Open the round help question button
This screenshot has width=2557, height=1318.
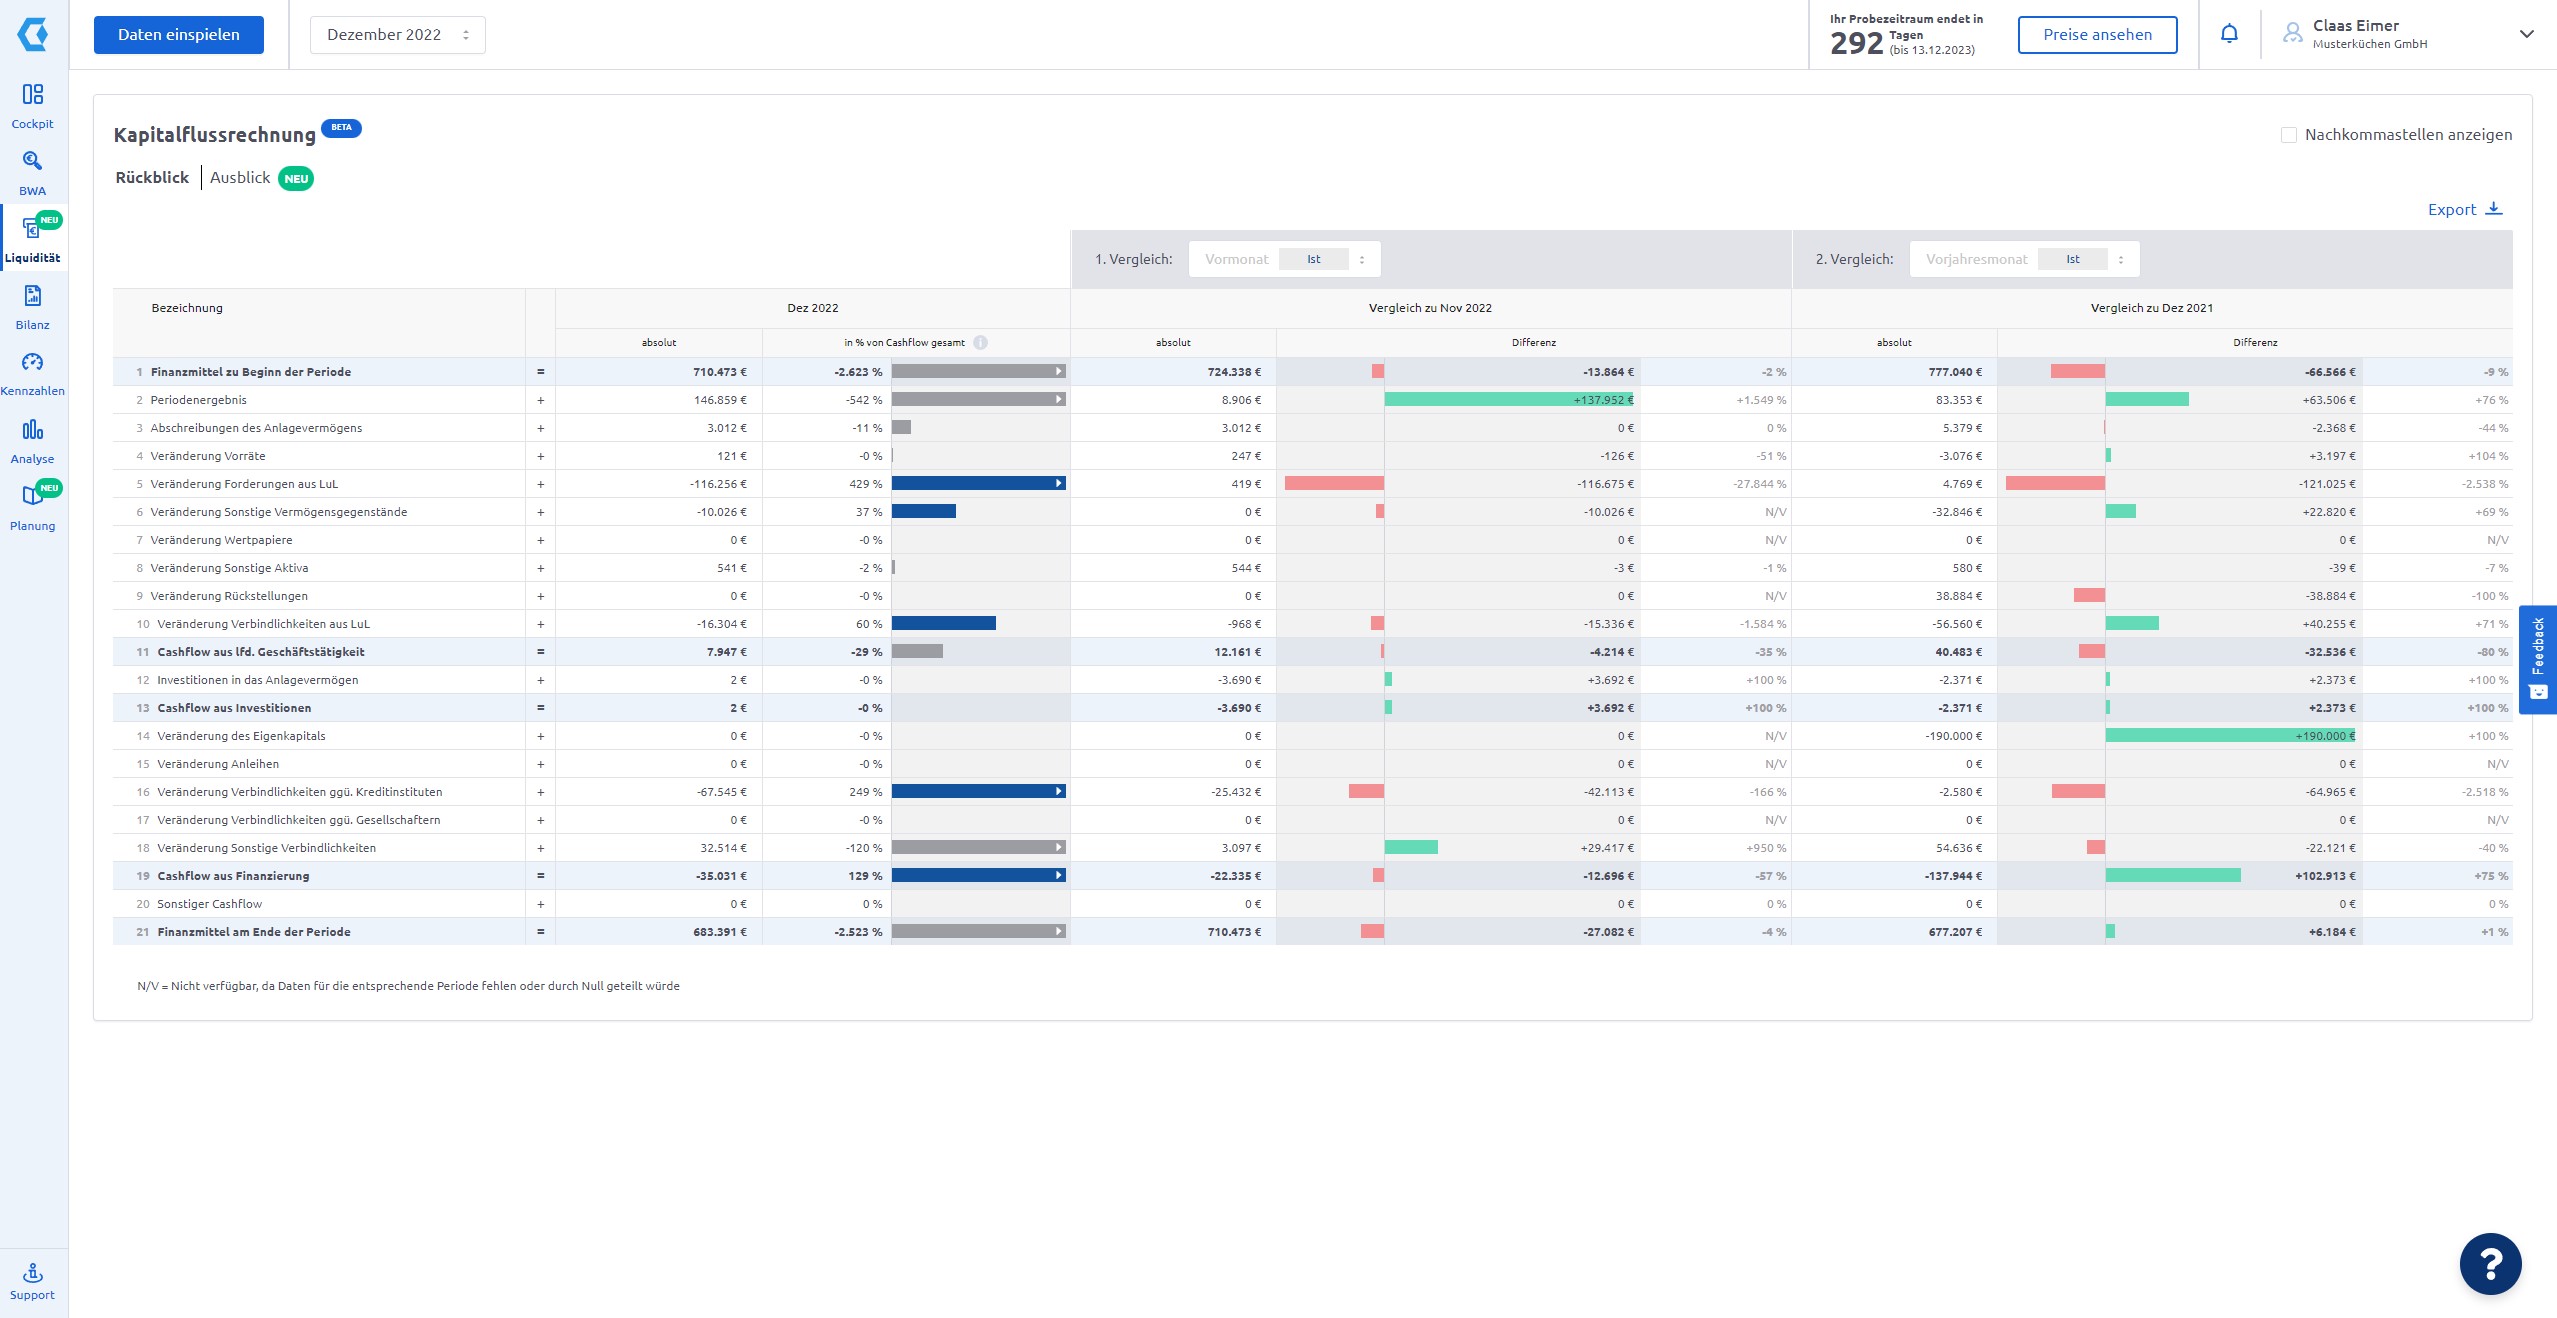(2490, 1264)
